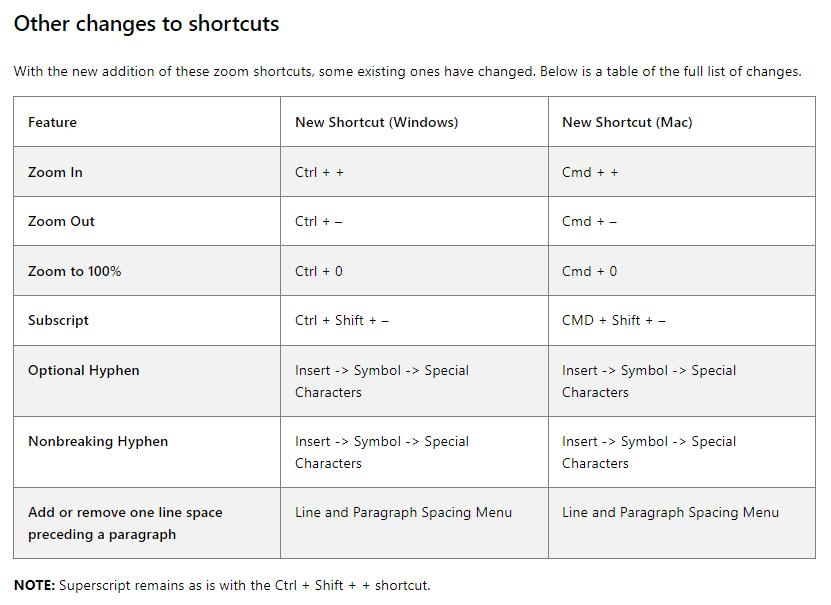Select the New Shortcut (Mac) column header
831x605 pixels.
[x=627, y=122]
